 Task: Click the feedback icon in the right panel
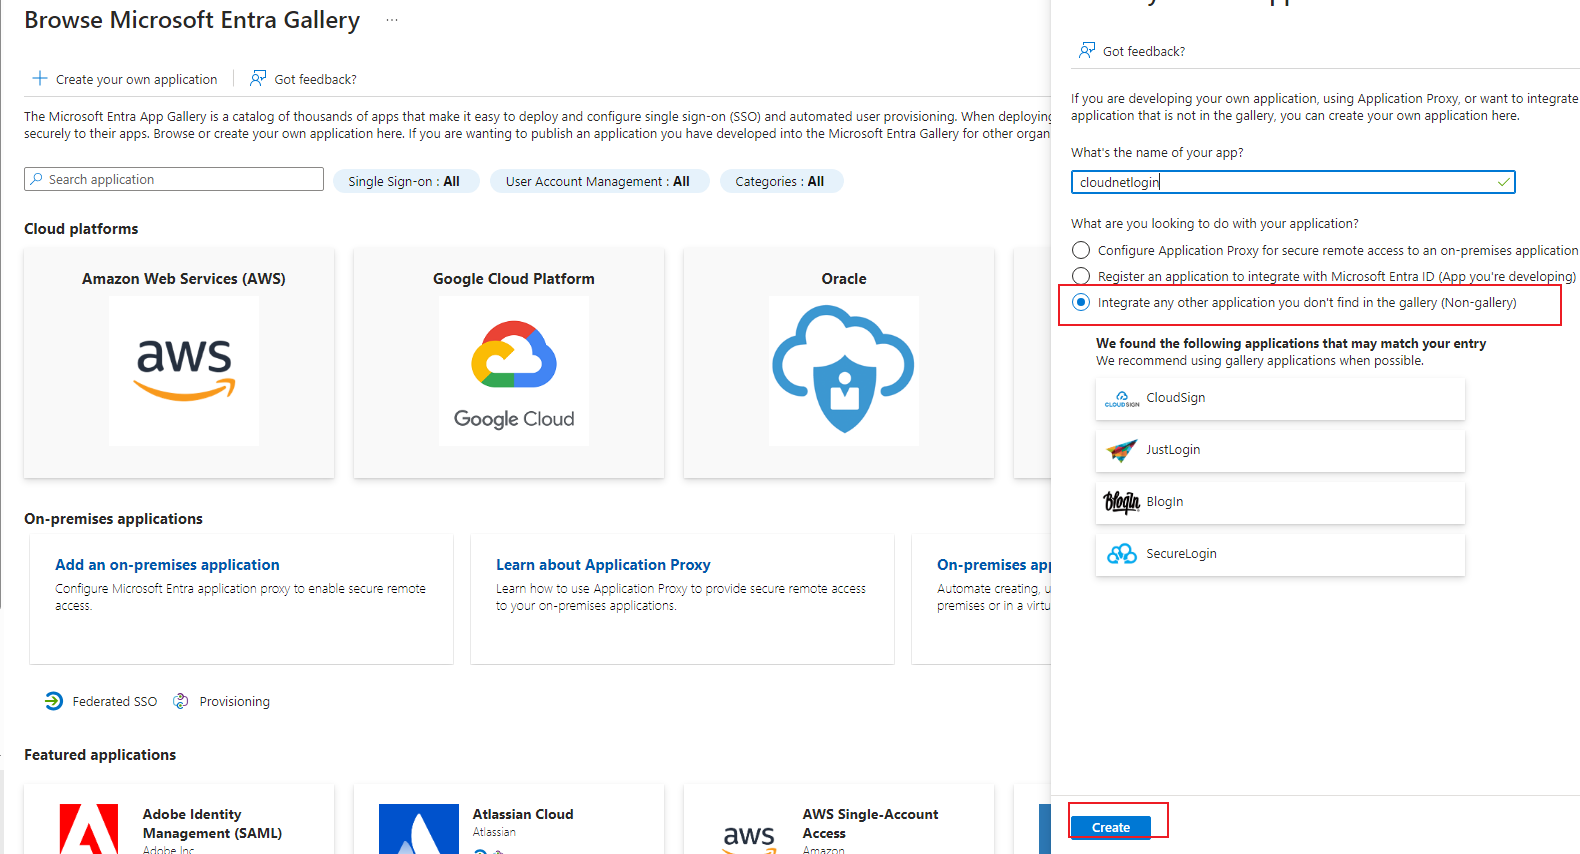[x=1087, y=50]
